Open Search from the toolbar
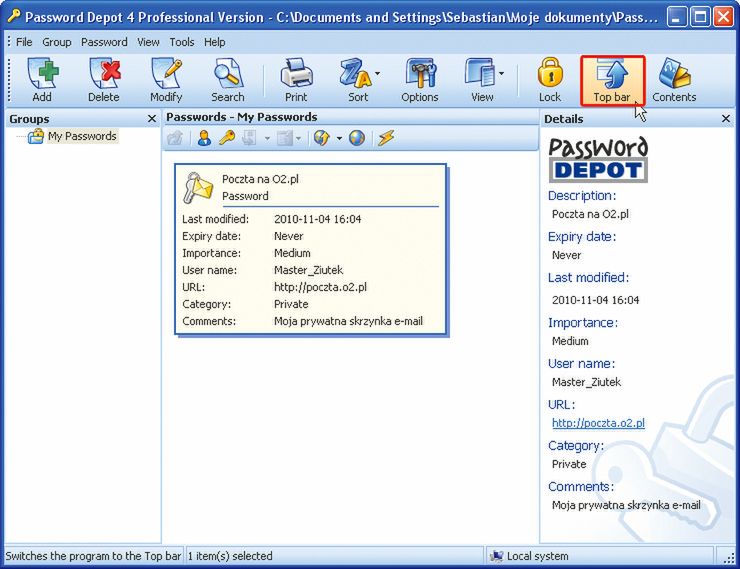 pyautogui.click(x=228, y=80)
